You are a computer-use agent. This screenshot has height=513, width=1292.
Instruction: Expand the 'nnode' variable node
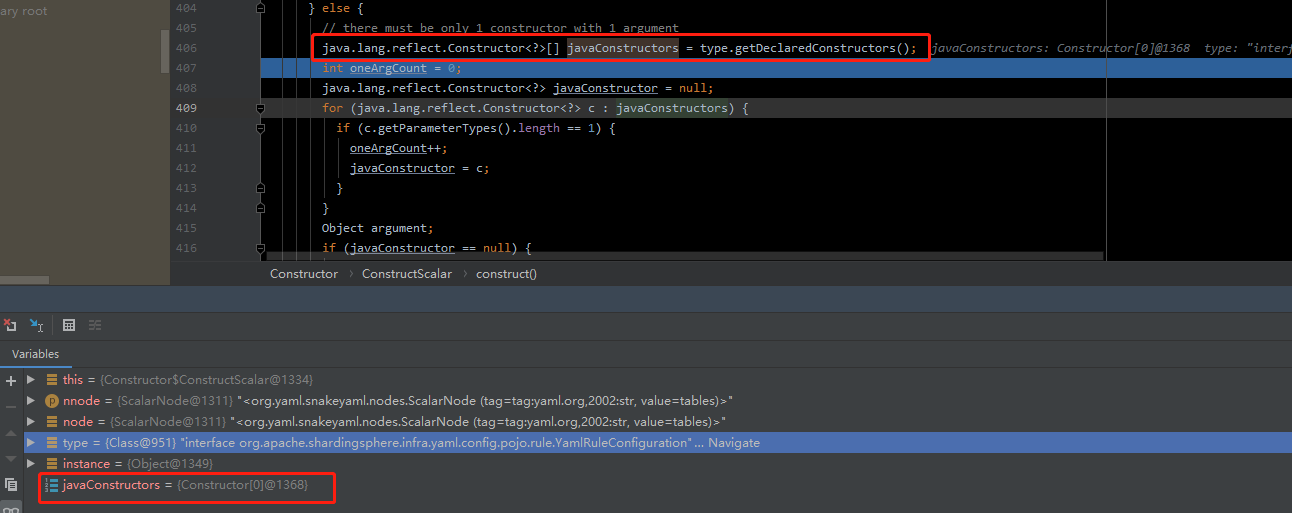click(x=31, y=401)
